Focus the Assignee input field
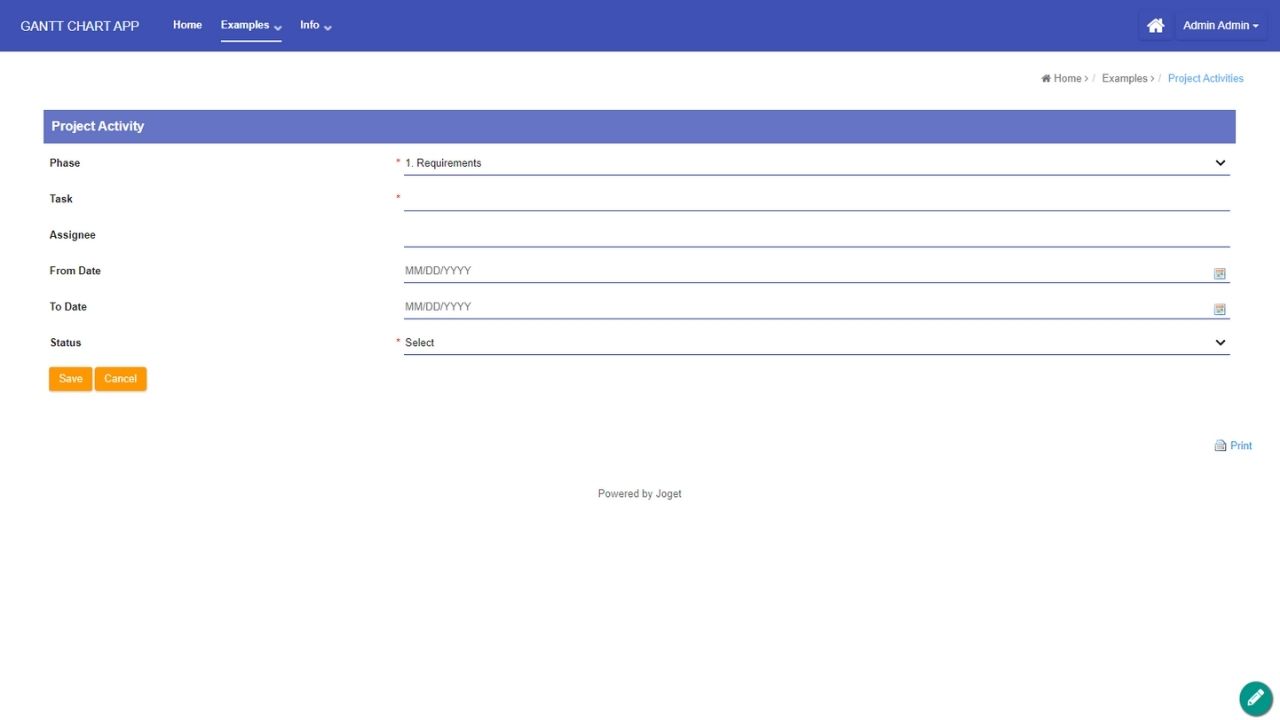Screen dimensions: 1280x720 coord(816,235)
